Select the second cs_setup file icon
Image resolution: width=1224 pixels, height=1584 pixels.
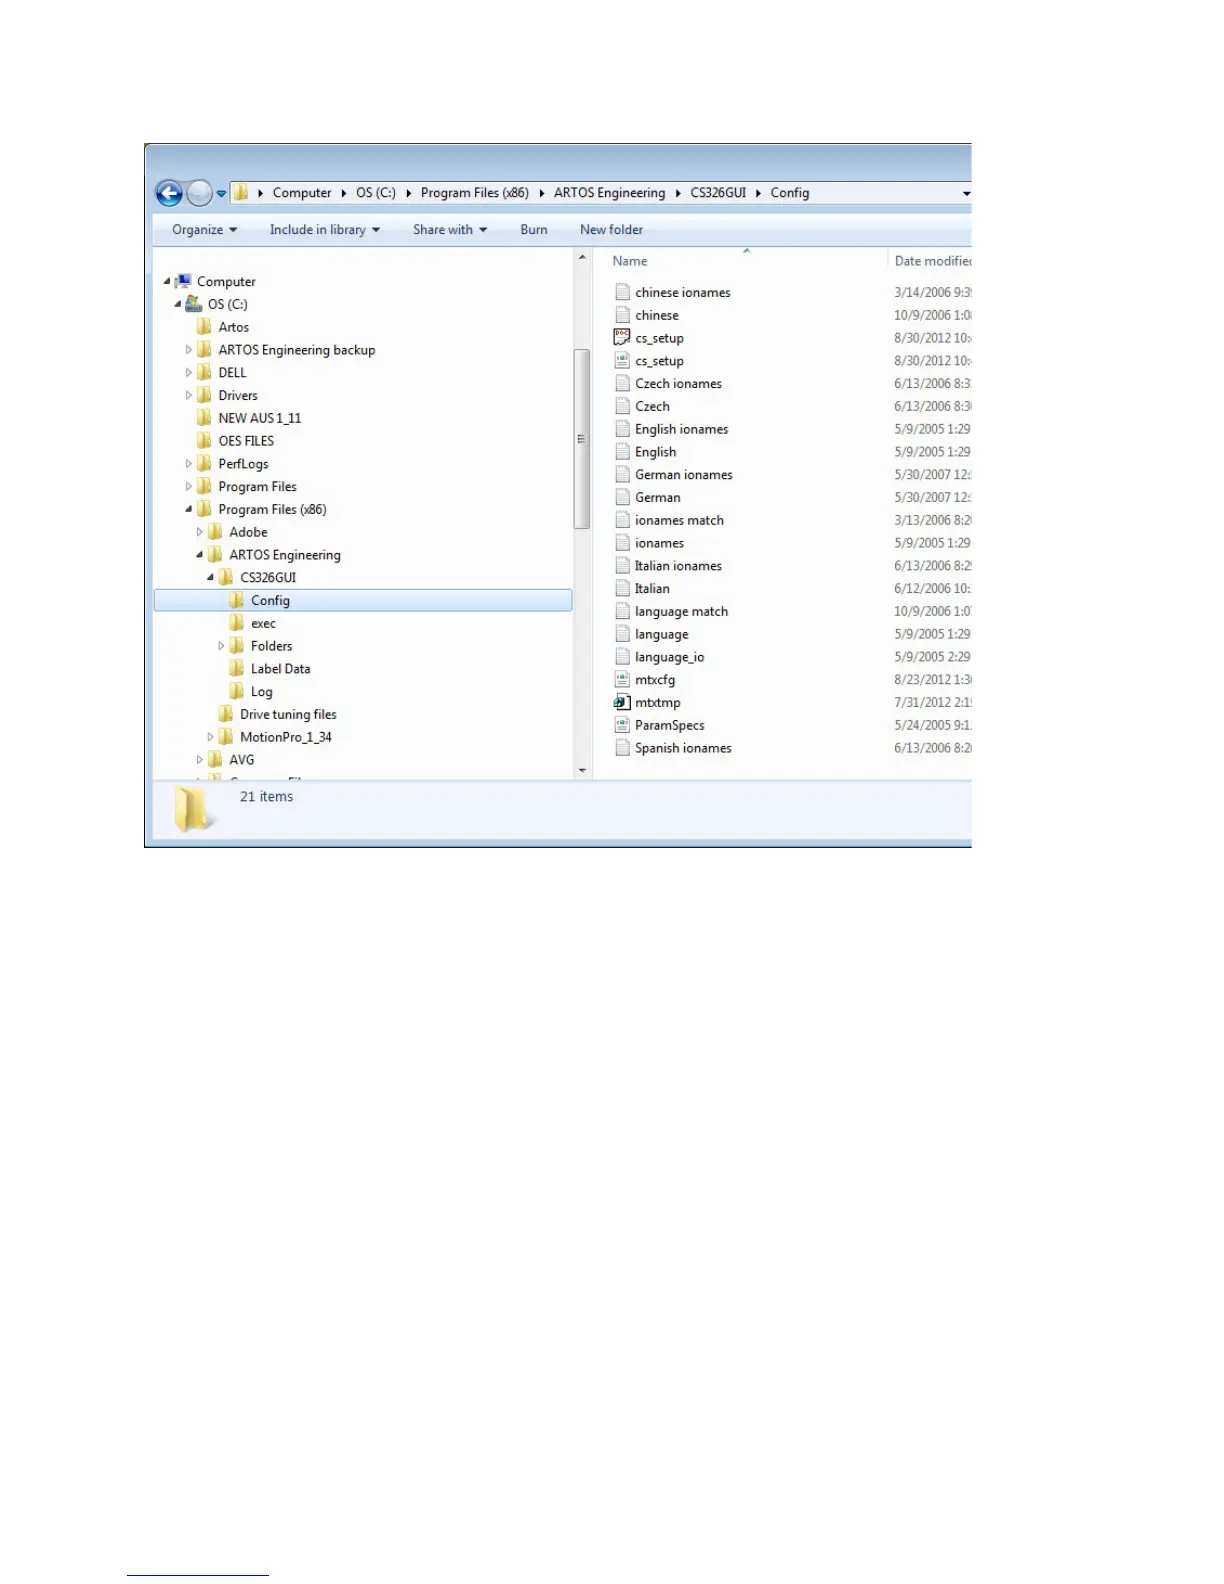pyautogui.click(x=622, y=361)
